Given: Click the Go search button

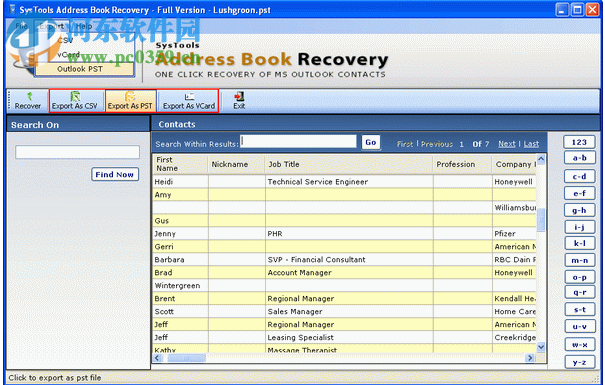Looking at the screenshot, I should 370,142.
